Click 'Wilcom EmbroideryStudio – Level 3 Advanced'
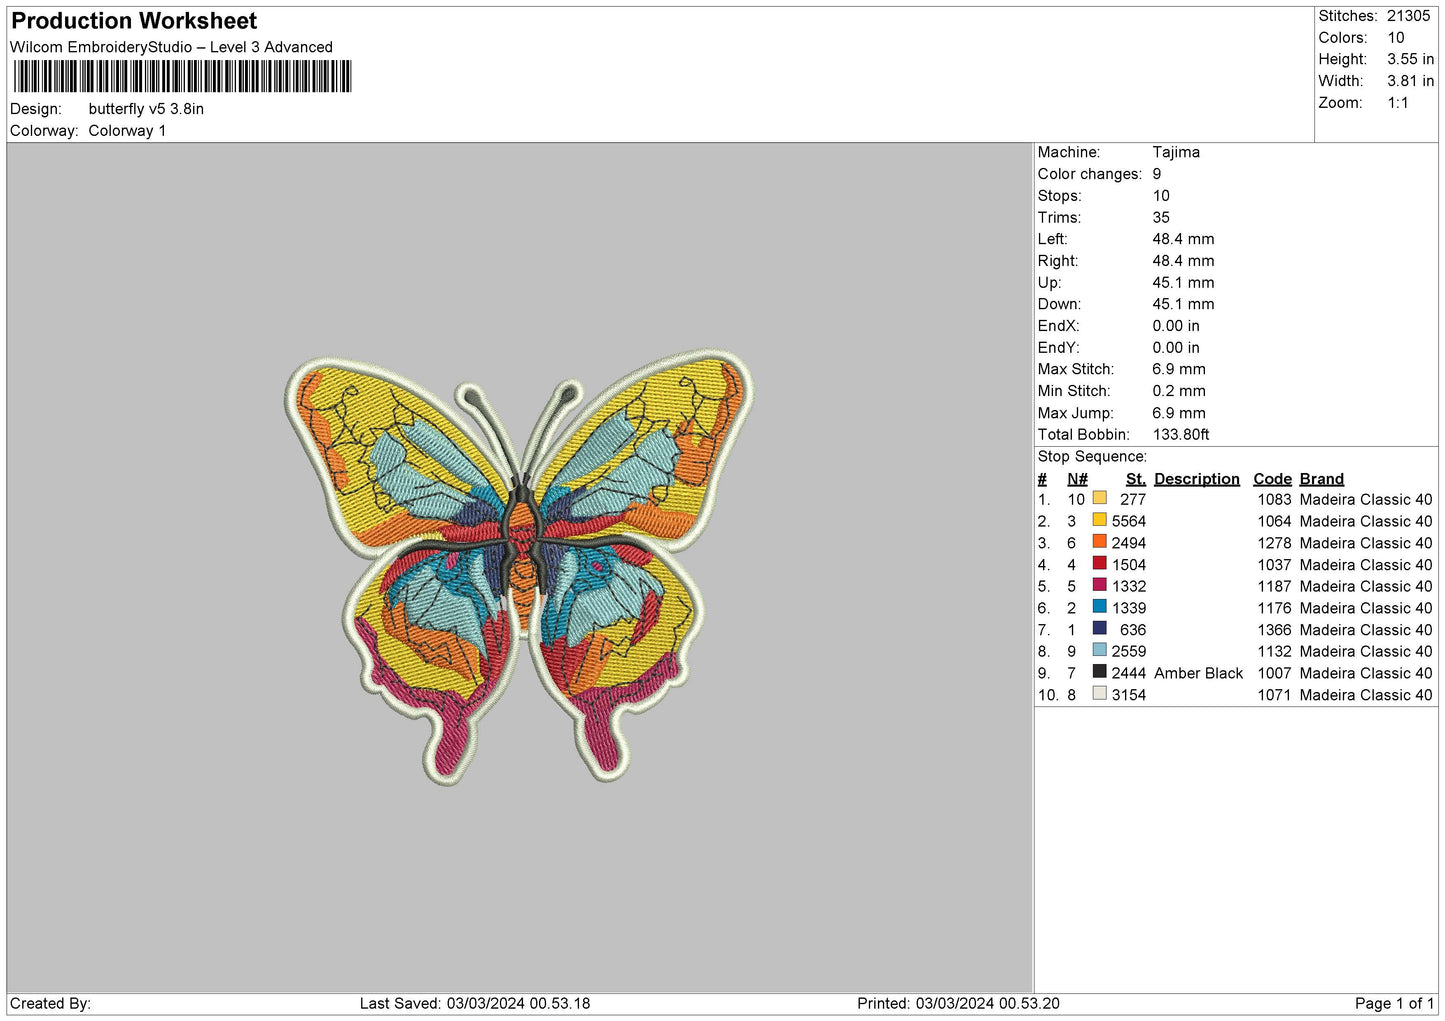 [171, 47]
